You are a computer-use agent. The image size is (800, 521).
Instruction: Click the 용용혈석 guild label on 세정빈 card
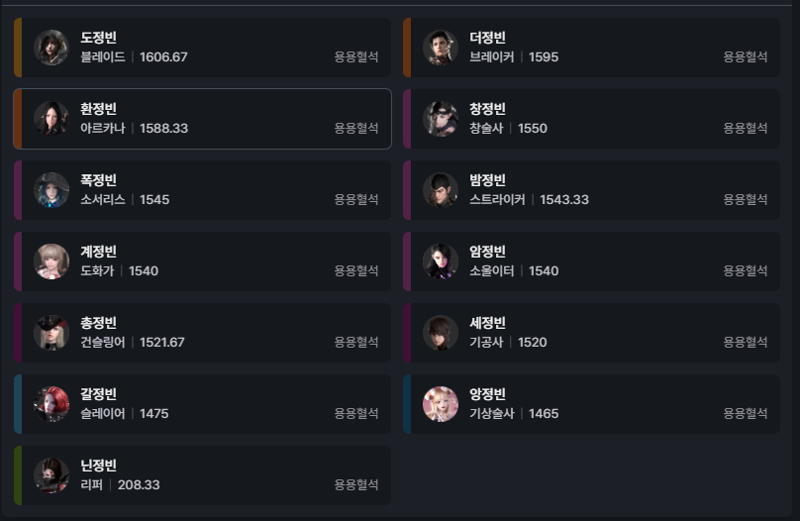point(745,342)
